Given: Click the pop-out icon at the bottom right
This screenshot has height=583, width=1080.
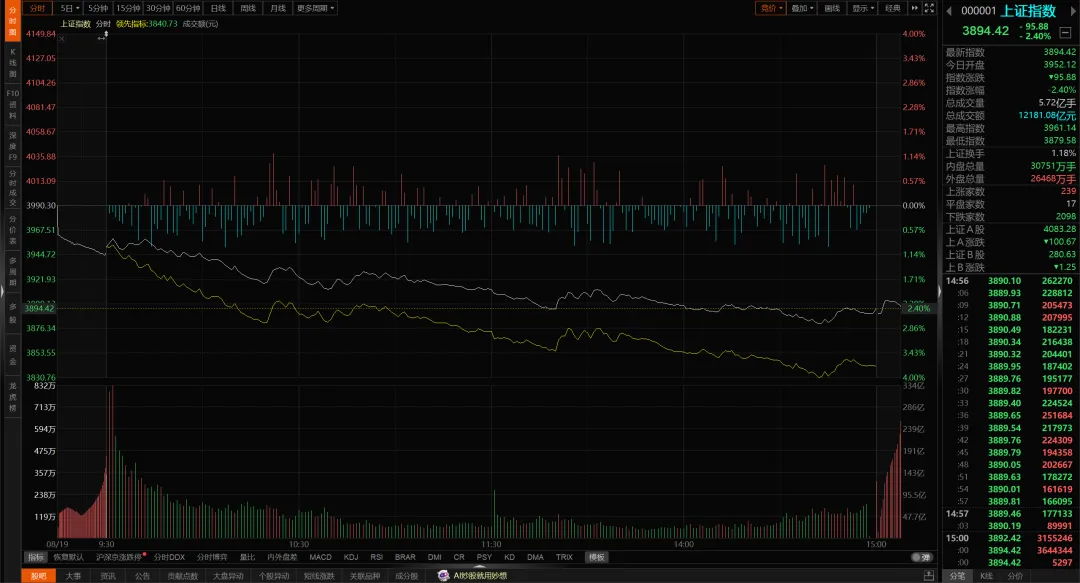Looking at the screenshot, I should pyautogui.click(x=928, y=575).
